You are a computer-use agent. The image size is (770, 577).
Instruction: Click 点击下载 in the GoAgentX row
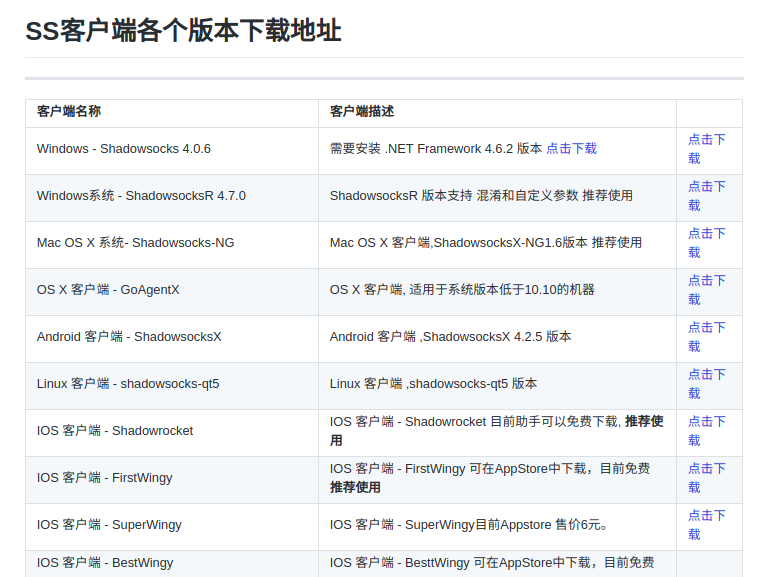[706, 281]
